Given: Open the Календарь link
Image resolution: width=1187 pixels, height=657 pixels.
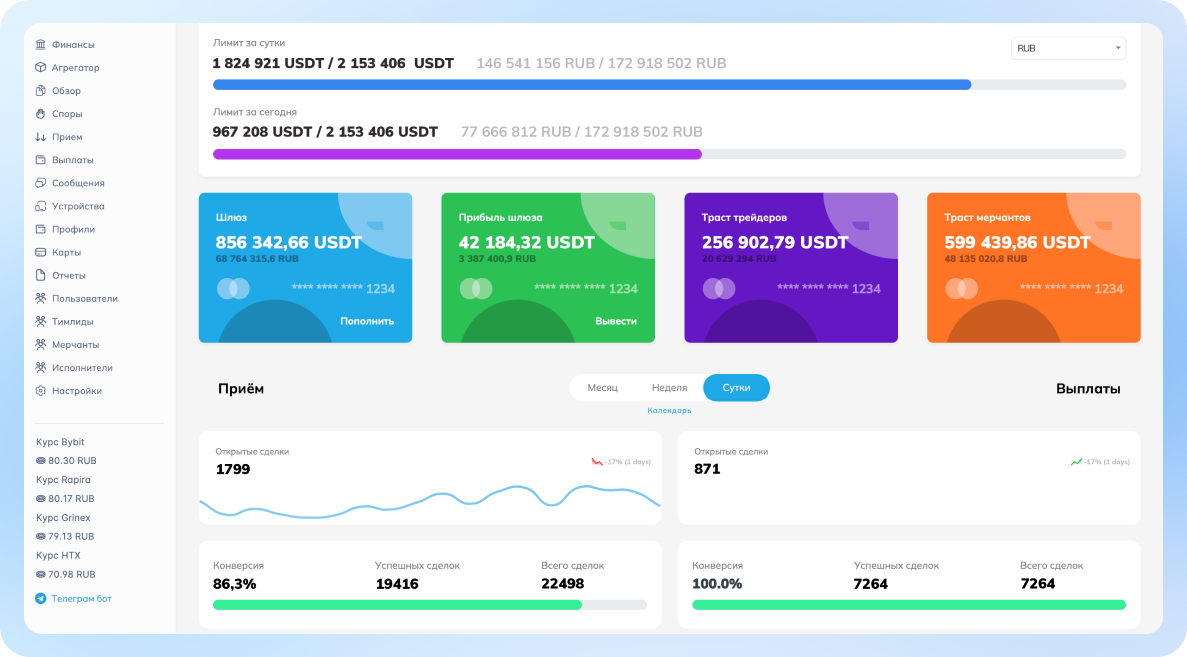Looking at the screenshot, I should click(669, 410).
